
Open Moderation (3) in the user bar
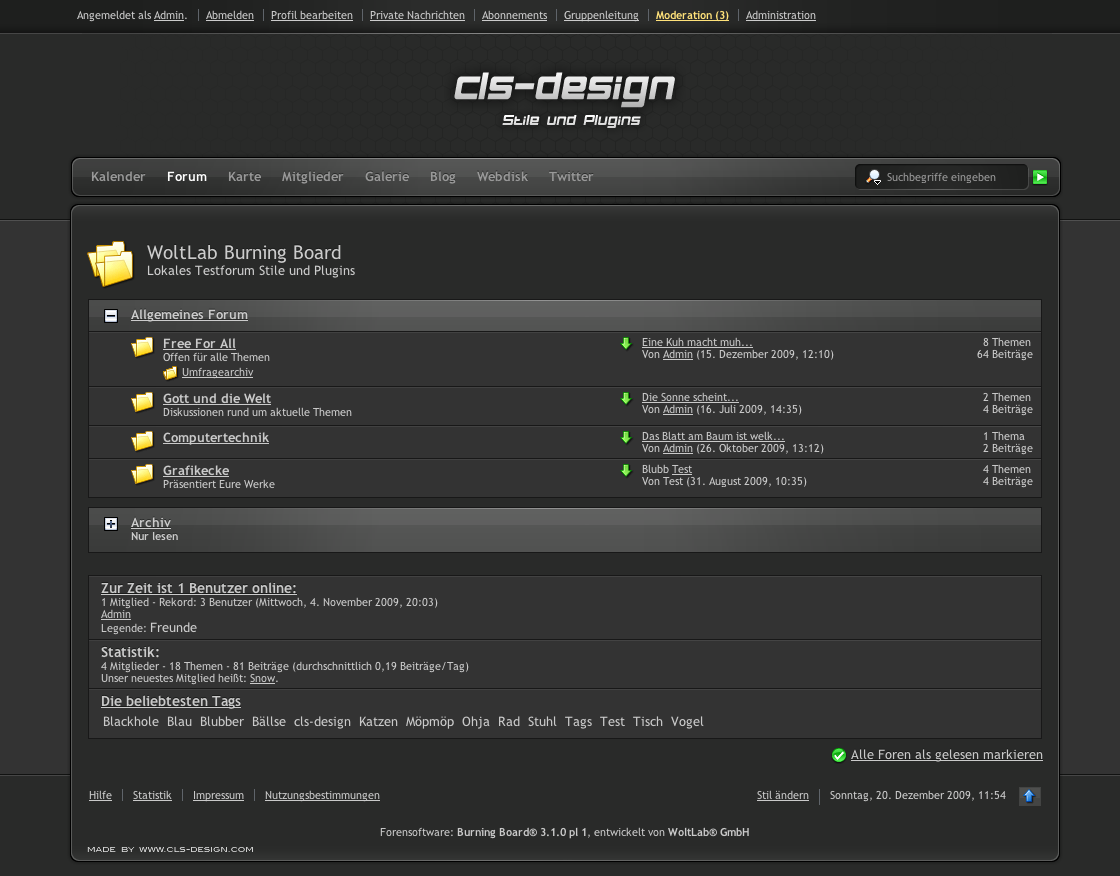[692, 16]
